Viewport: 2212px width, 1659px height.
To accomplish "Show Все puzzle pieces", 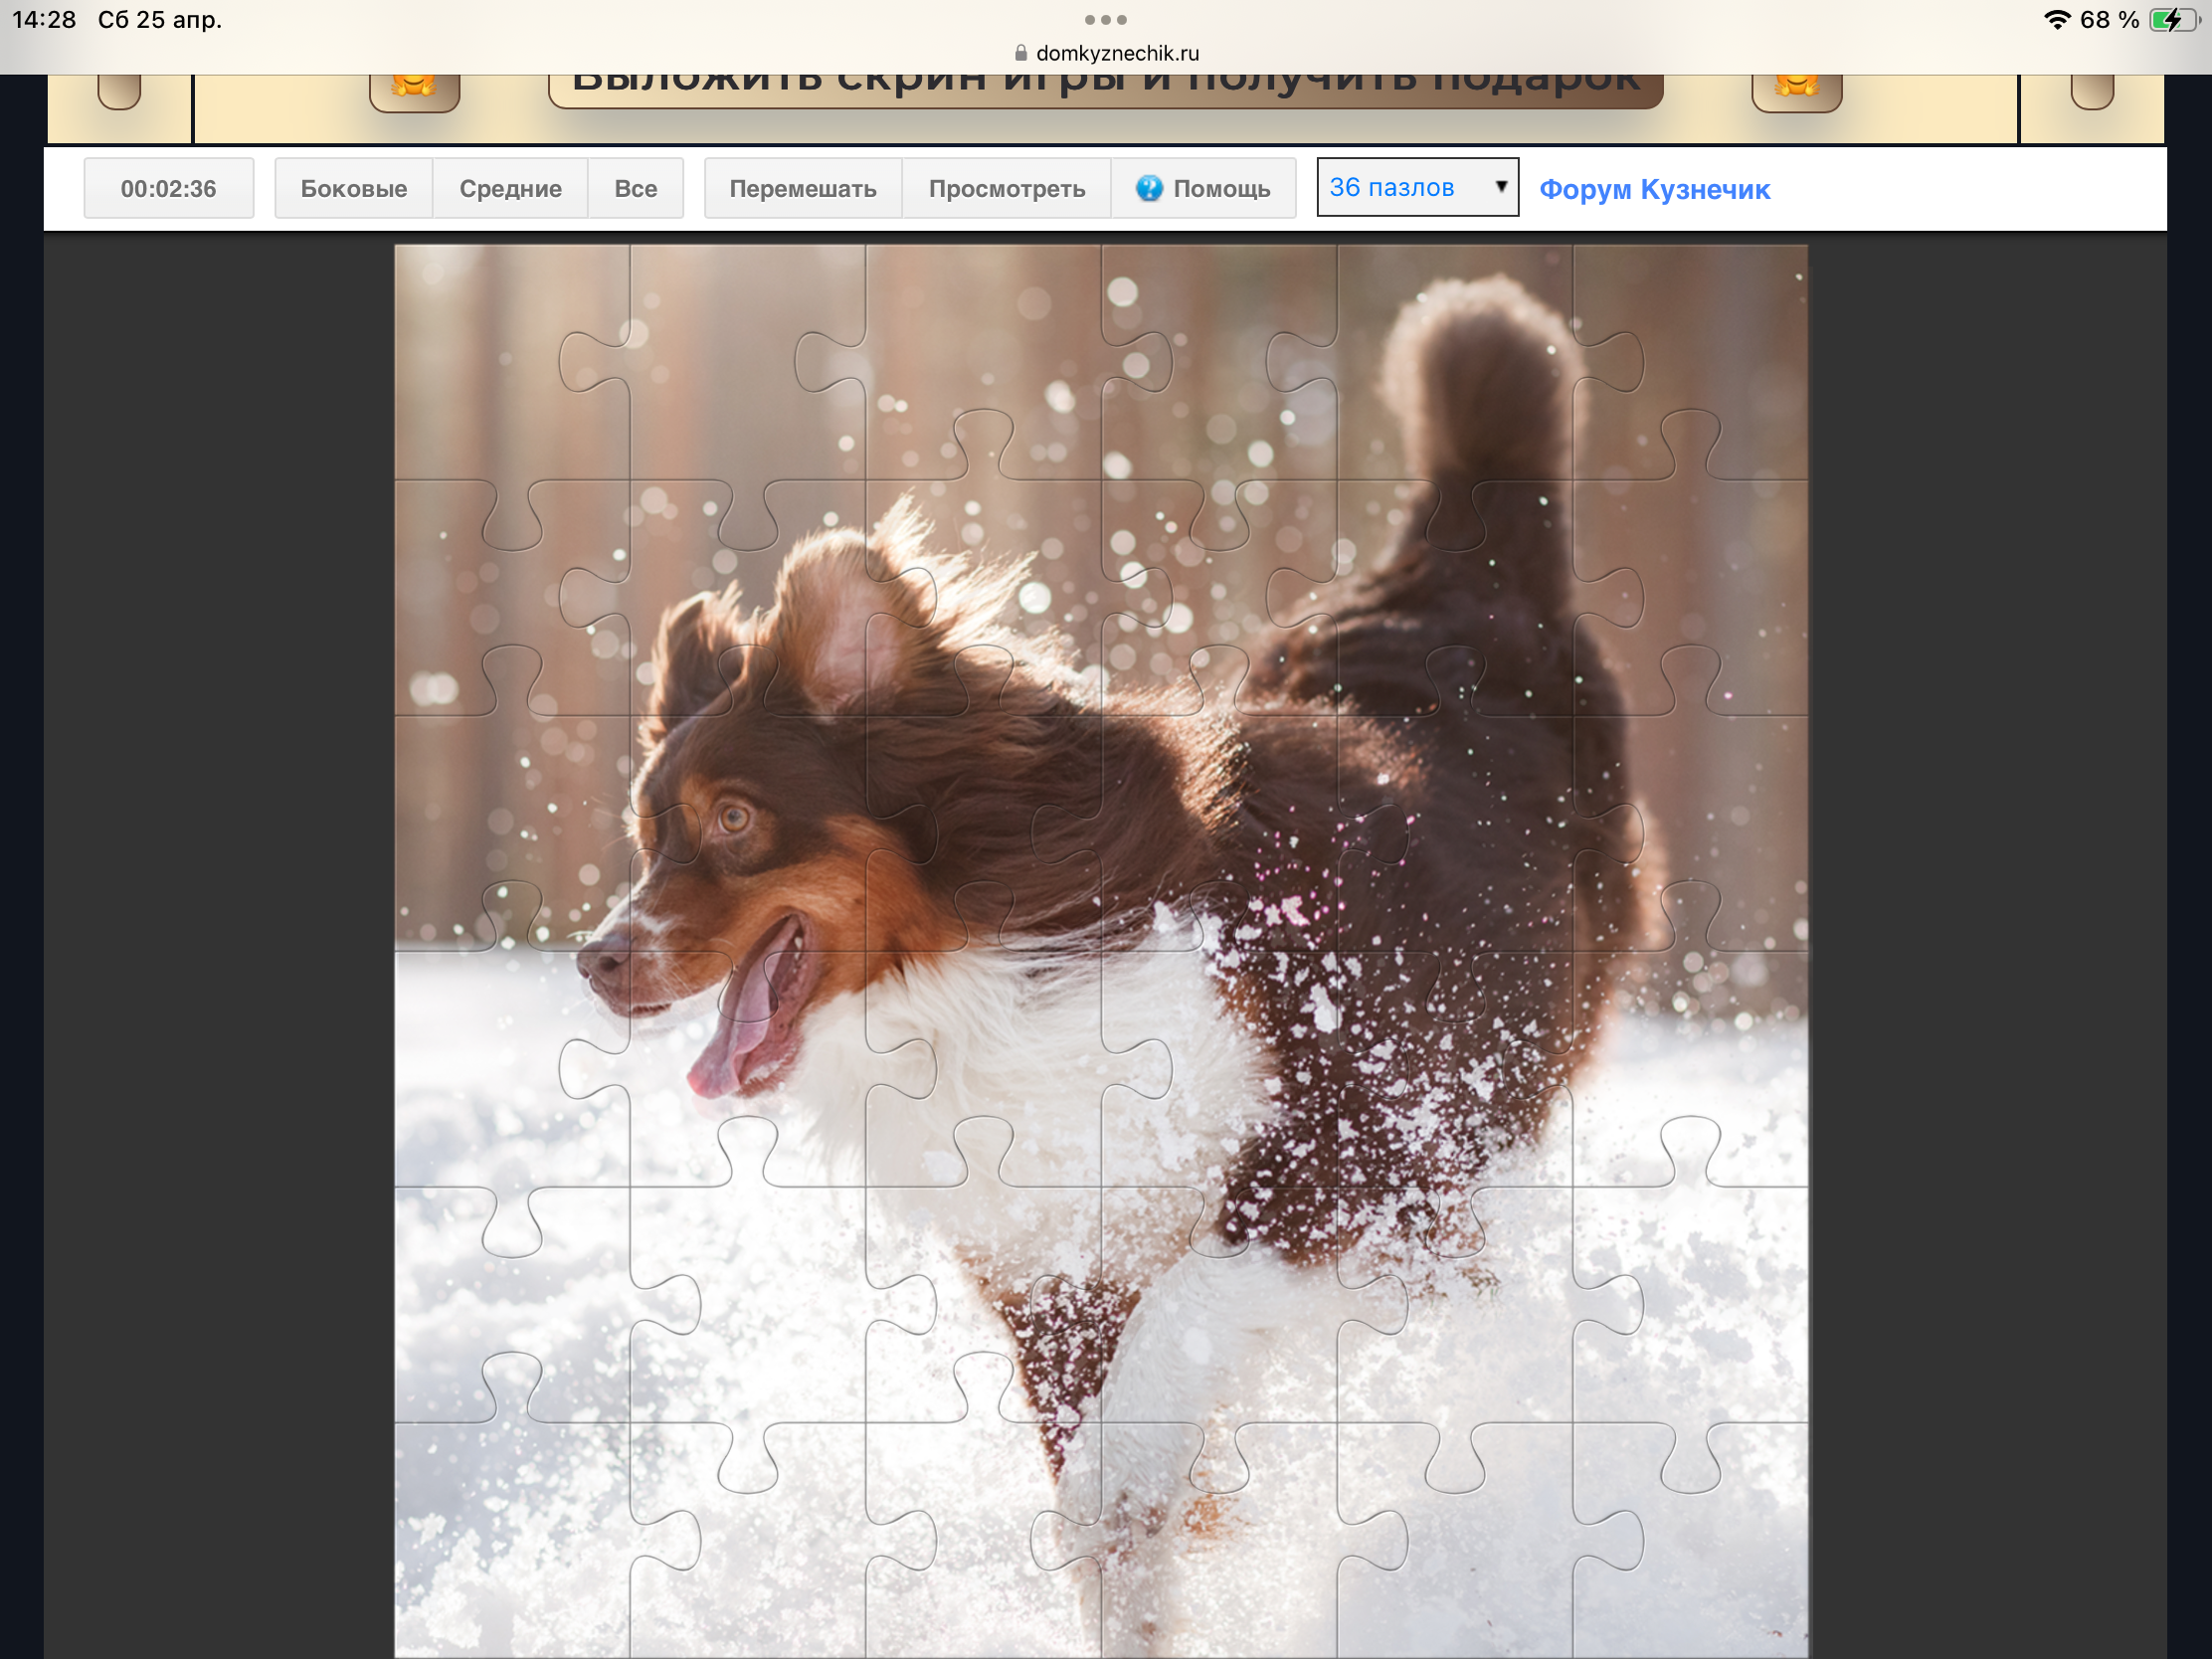I will tap(635, 188).
